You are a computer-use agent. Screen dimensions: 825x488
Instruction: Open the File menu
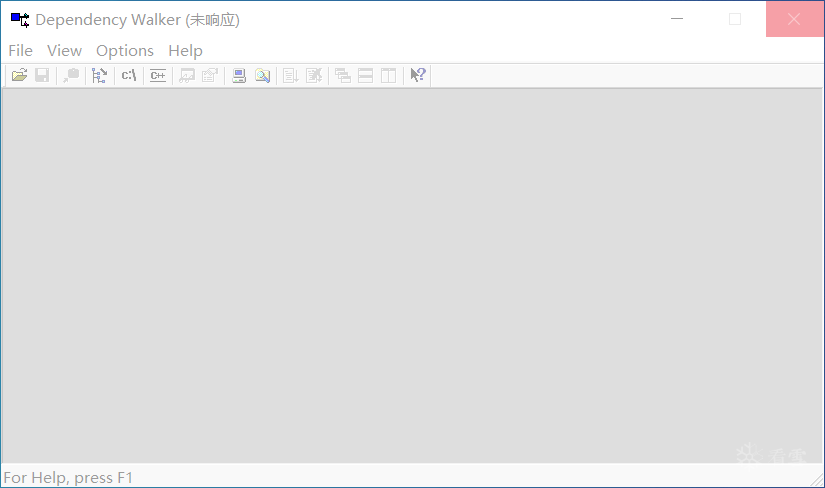[21, 51]
